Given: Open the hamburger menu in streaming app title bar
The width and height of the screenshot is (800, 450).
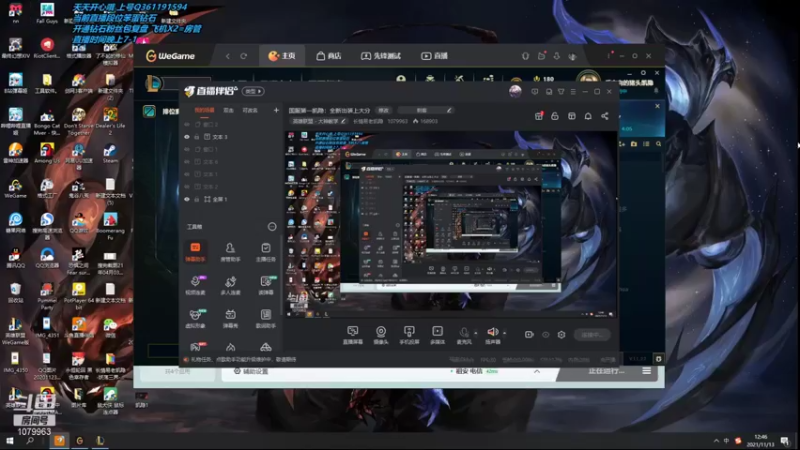Looking at the screenshot, I should [x=573, y=91].
